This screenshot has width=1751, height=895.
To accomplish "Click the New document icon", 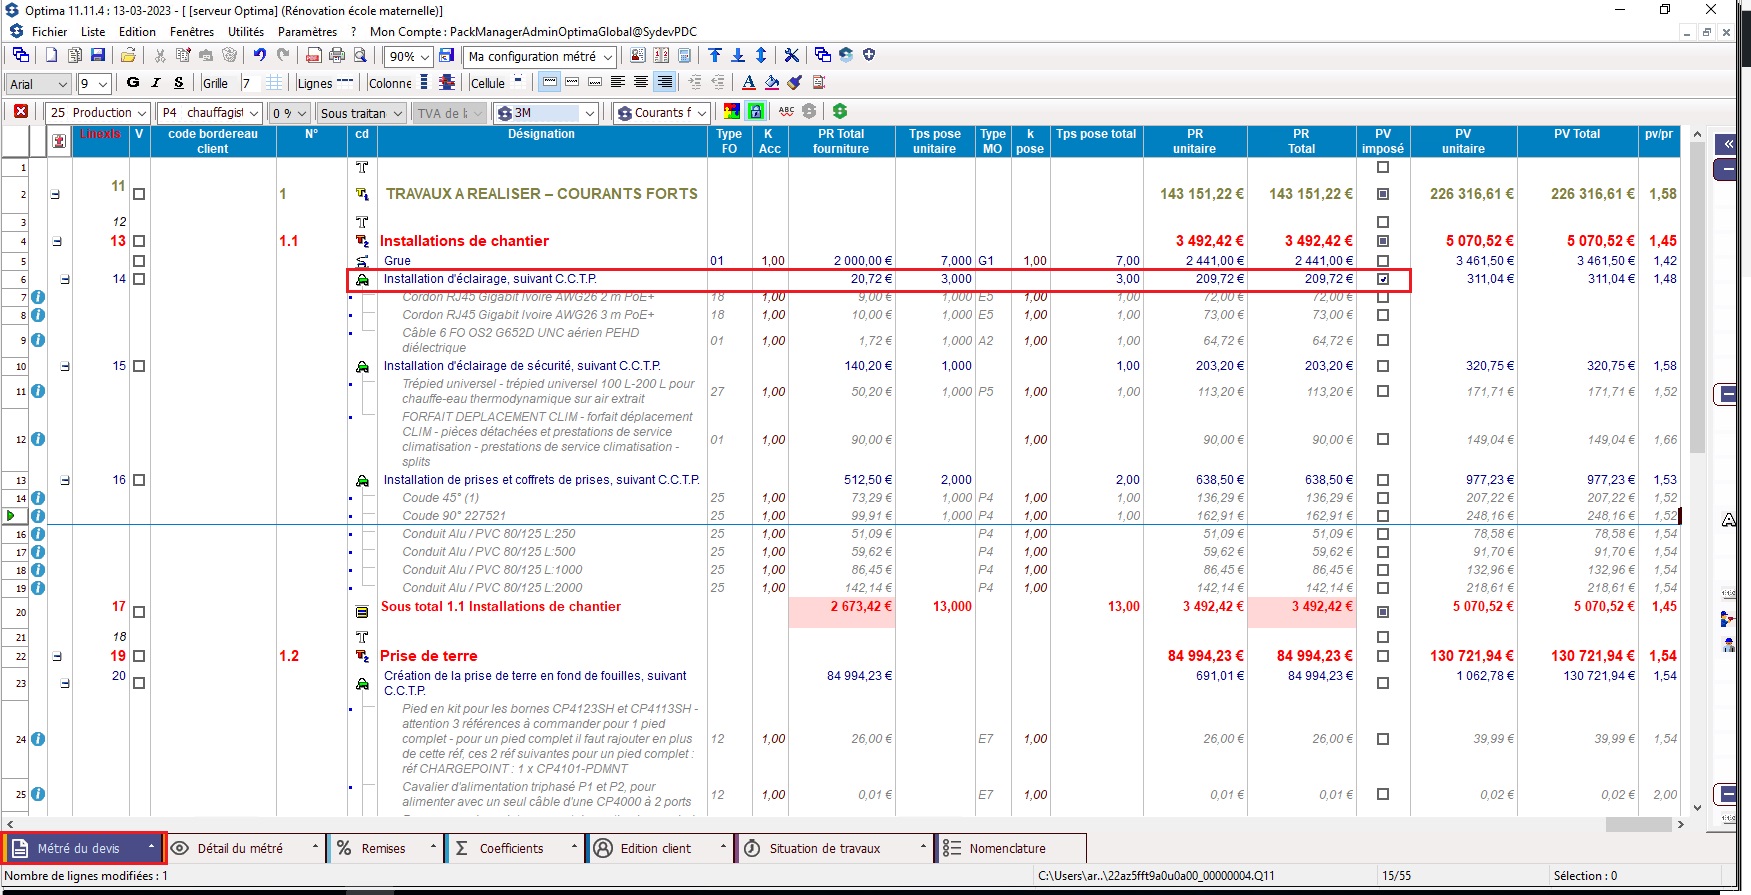I will (51, 56).
